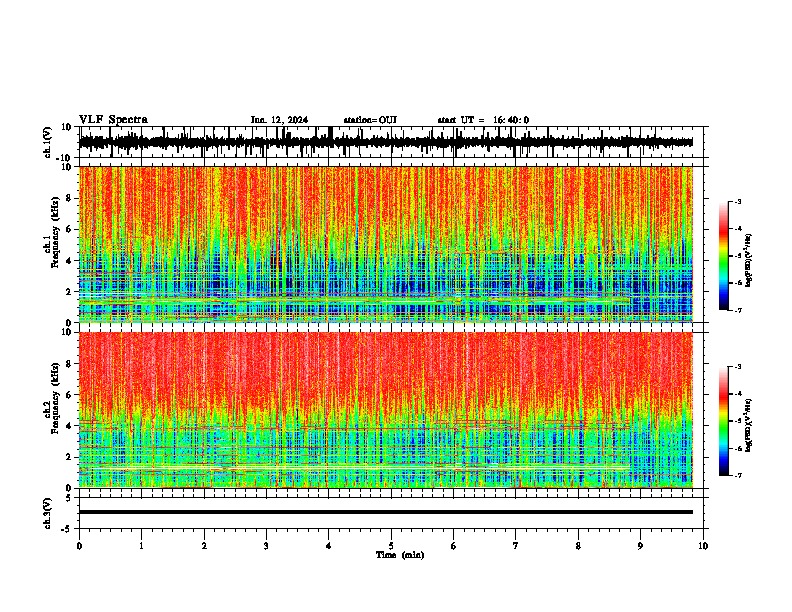This screenshot has width=792, height=612.
Task: Click the "-3" label on ch.1 color bar
Action: (738, 202)
